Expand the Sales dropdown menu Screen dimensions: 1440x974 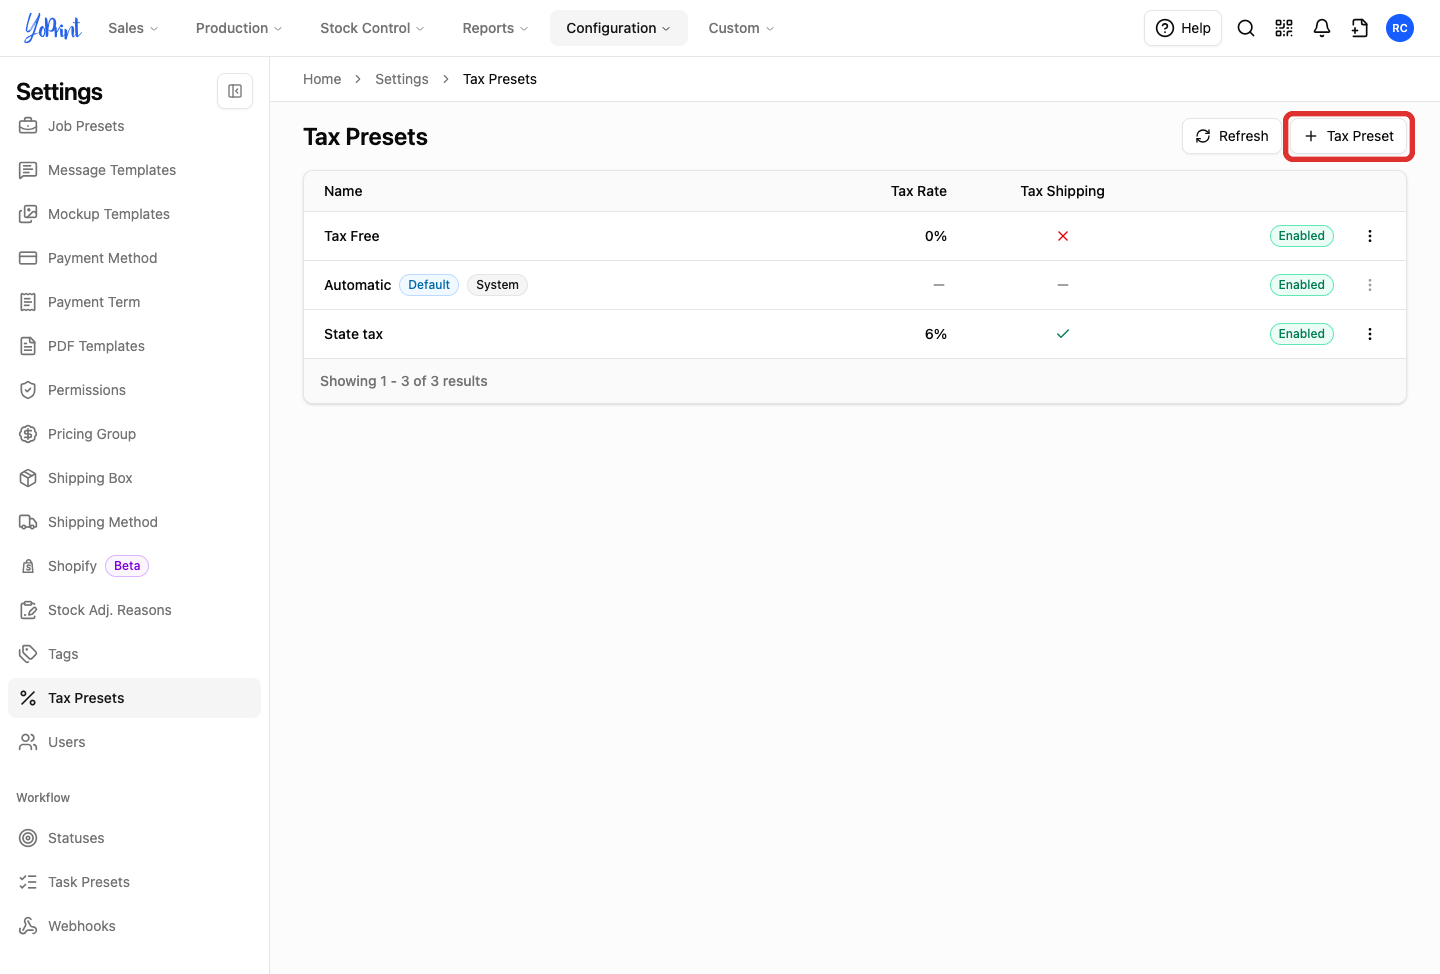tap(133, 28)
